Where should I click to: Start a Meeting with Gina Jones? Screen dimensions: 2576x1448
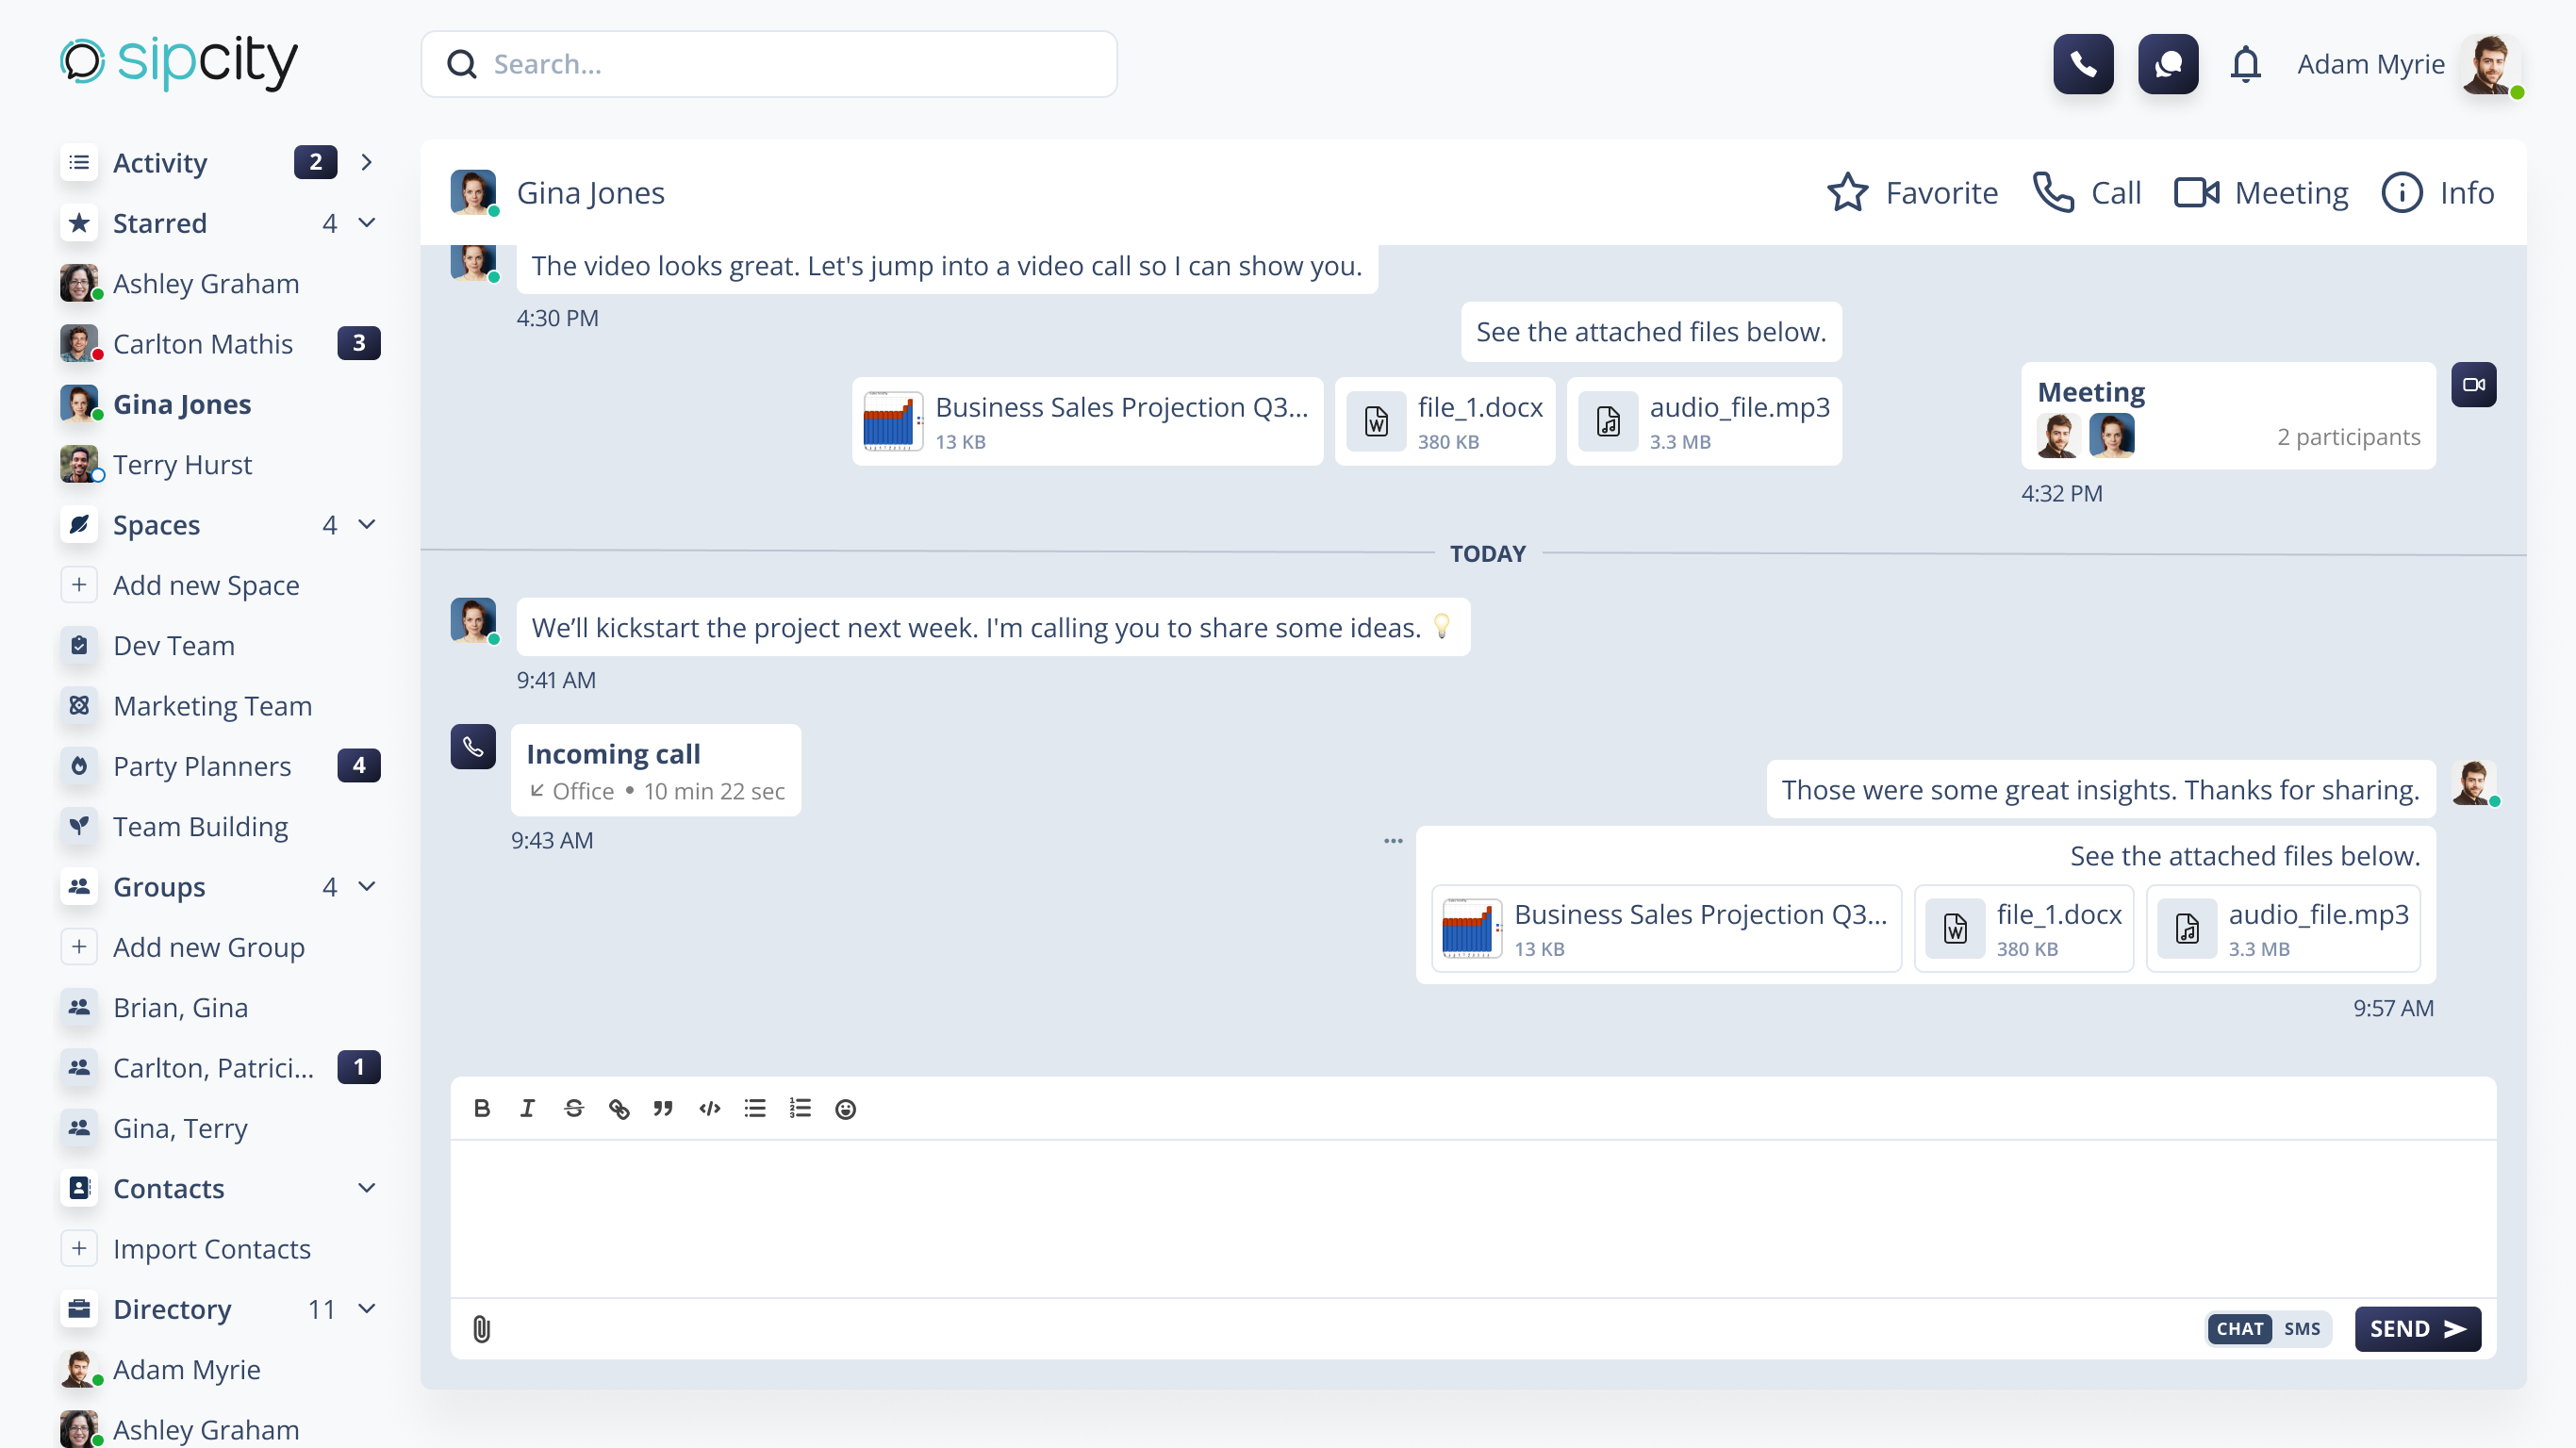point(2261,192)
